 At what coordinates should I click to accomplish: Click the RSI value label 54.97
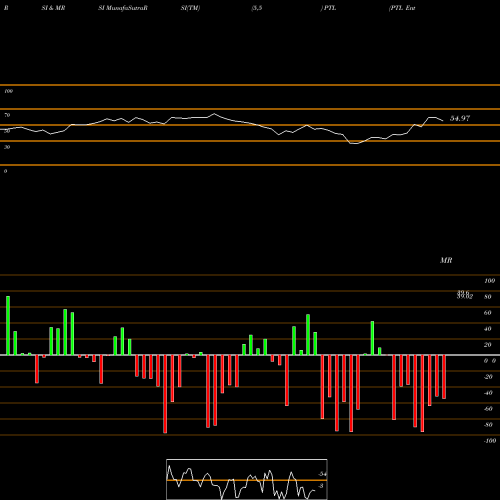click(x=460, y=118)
